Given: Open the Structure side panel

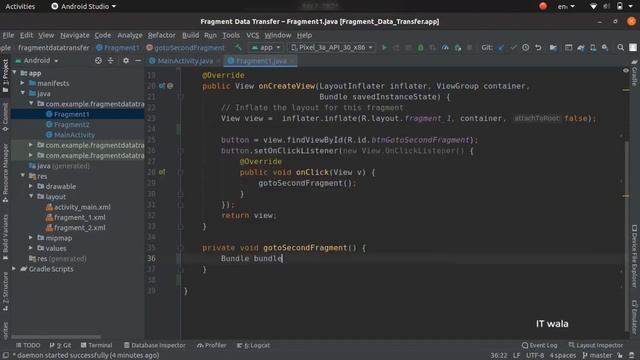Looking at the screenshot, I should [x=5, y=291].
